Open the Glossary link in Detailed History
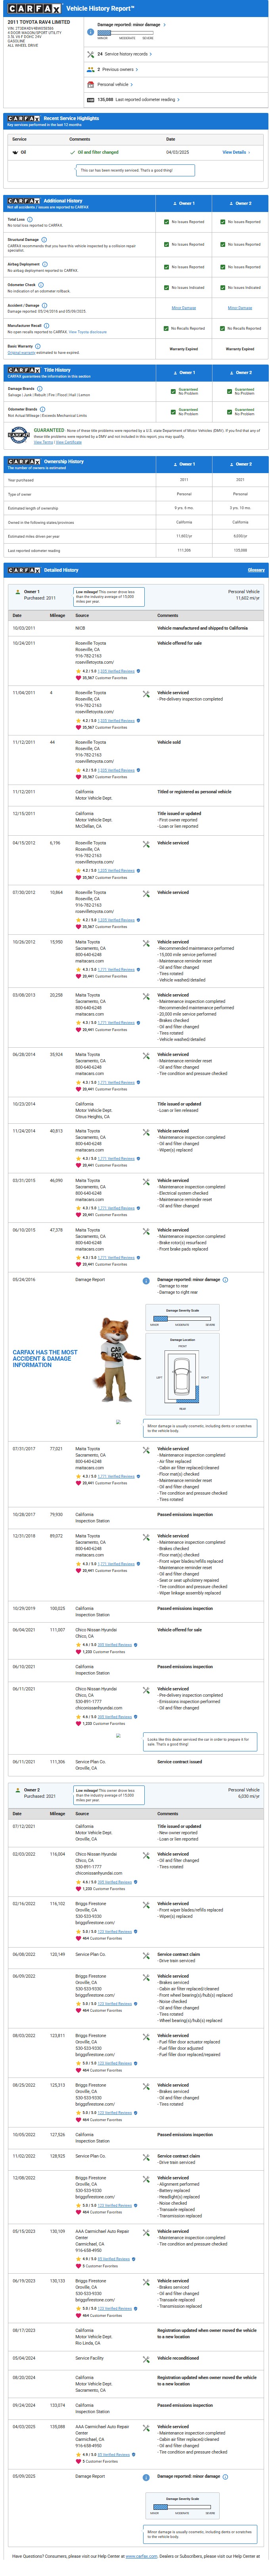The image size is (270, 2576). tap(256, 570)
